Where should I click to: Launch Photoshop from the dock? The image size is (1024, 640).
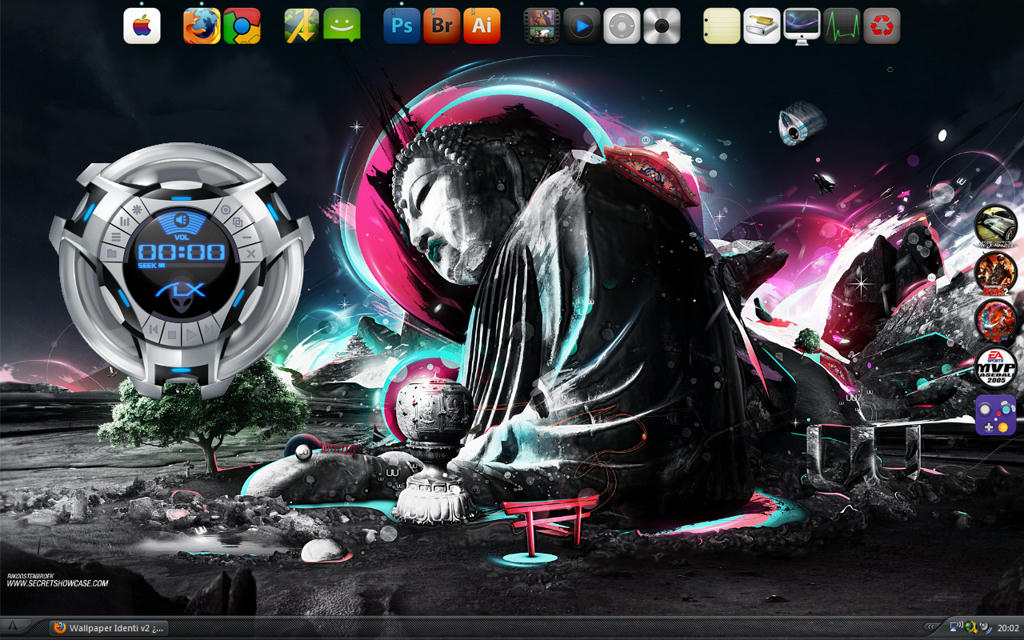tap(402, 26)
